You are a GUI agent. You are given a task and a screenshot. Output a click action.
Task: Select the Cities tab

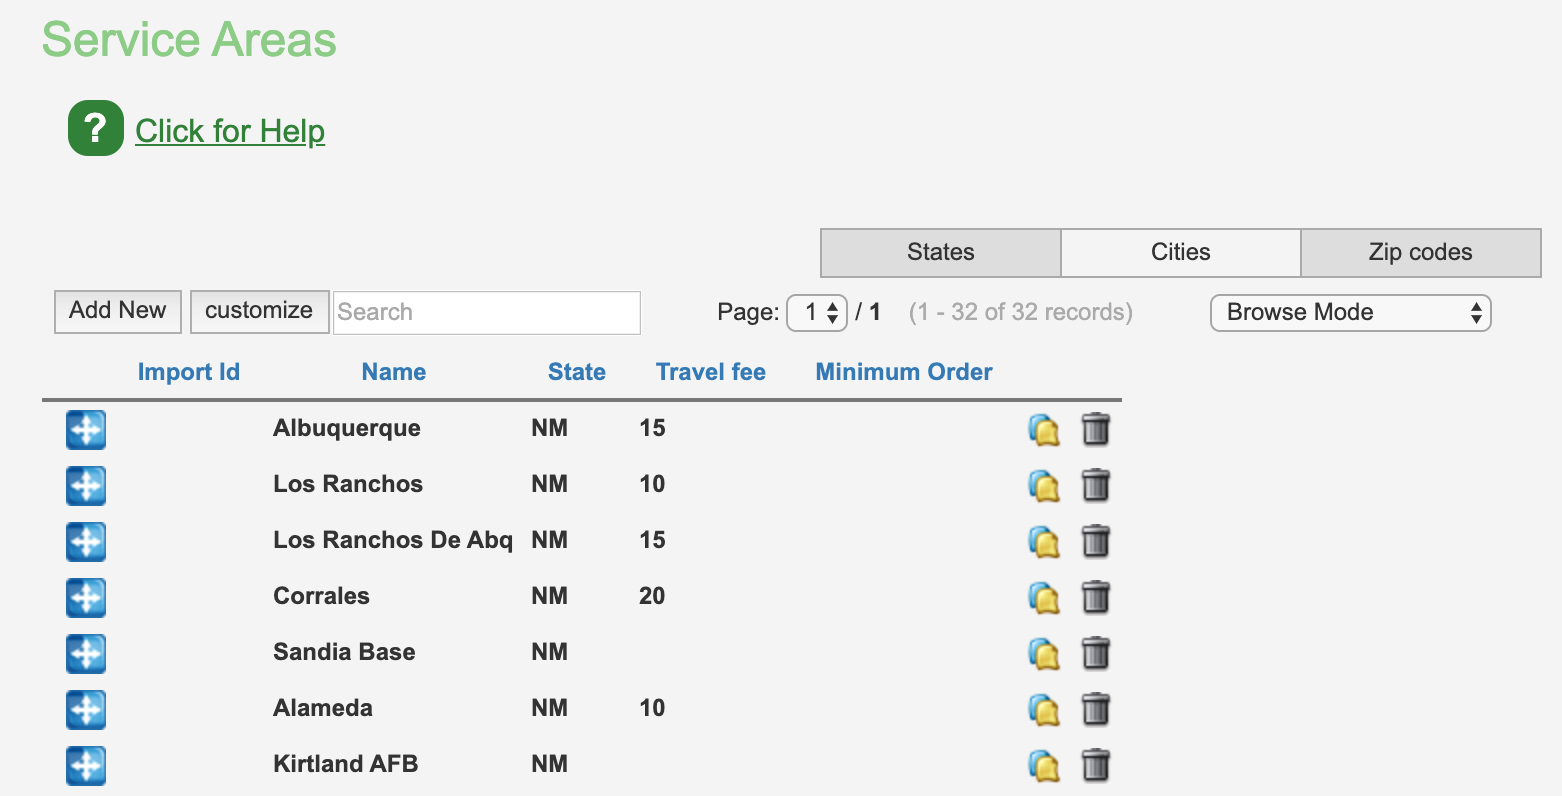click(x=1180, y=252)
